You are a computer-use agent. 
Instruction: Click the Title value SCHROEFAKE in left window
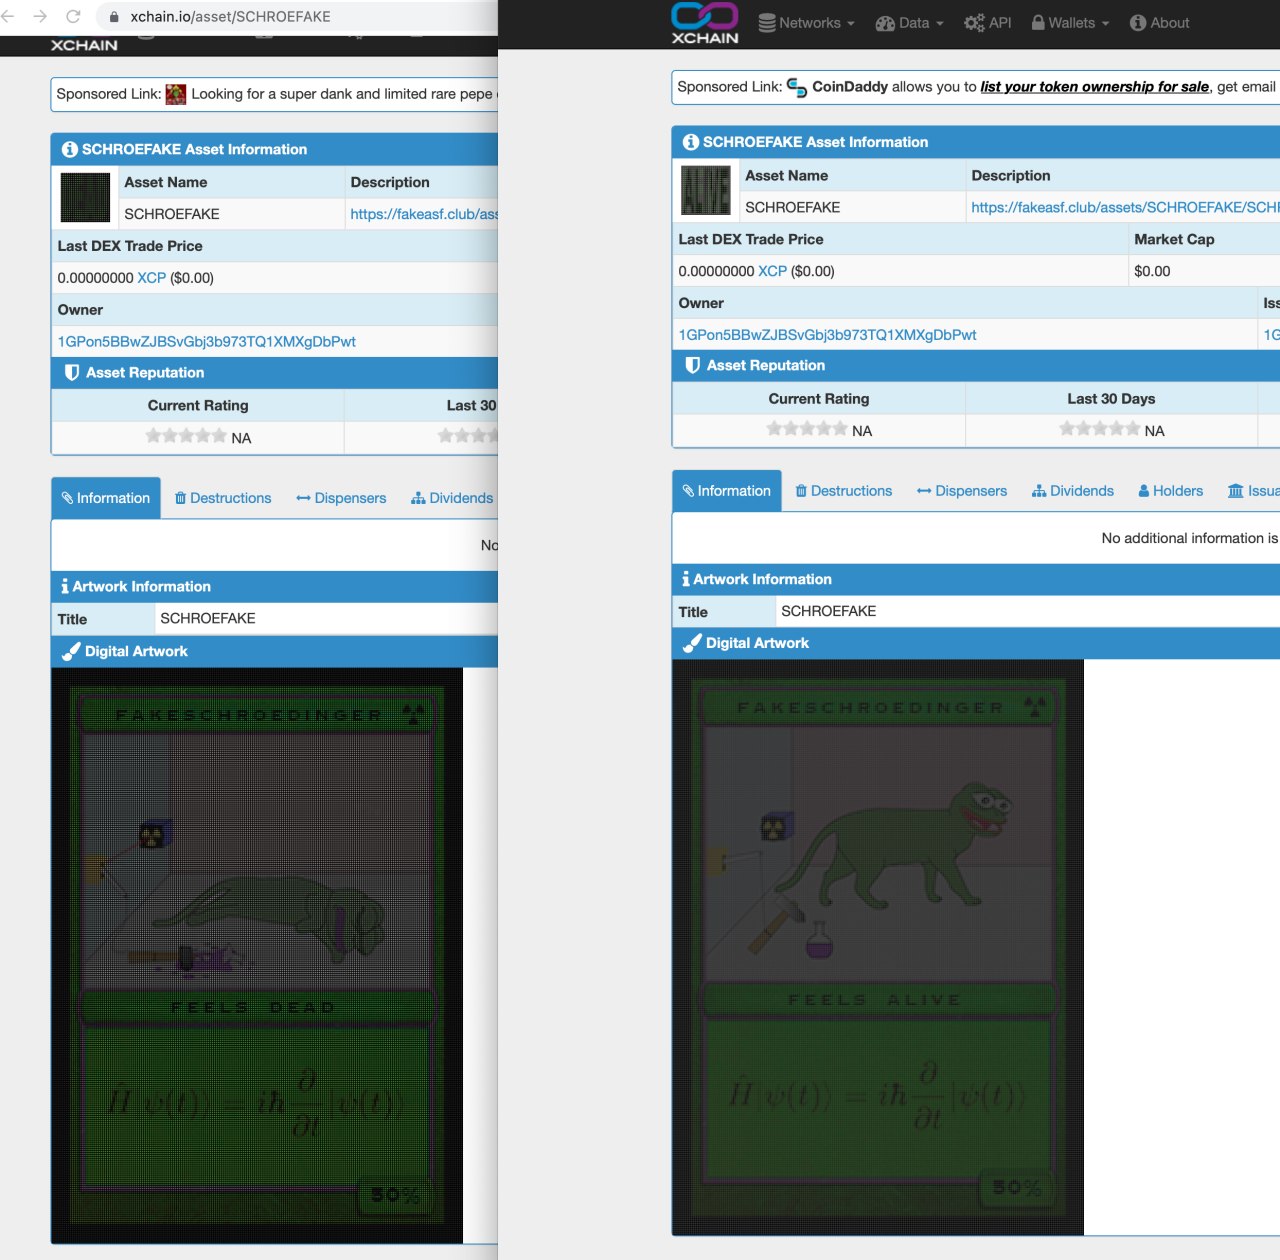pos(208,618)
